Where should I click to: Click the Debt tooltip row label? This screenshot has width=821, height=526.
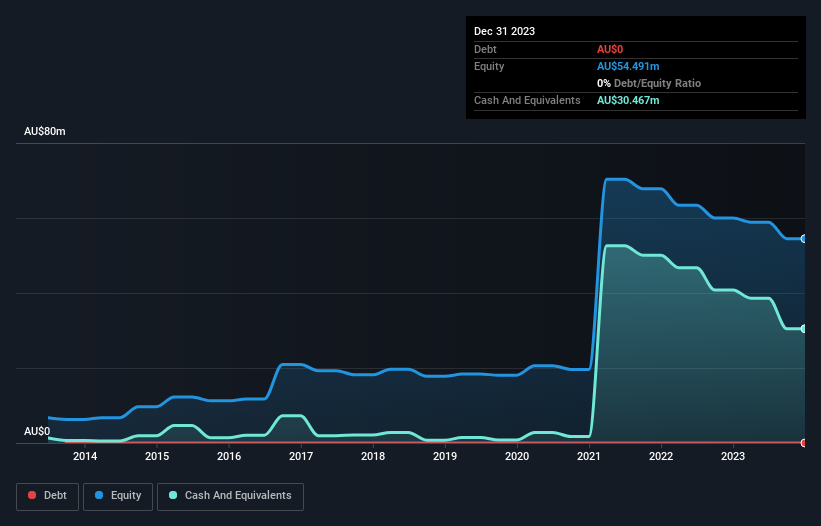pyautogui.click(x=485, y=49)
